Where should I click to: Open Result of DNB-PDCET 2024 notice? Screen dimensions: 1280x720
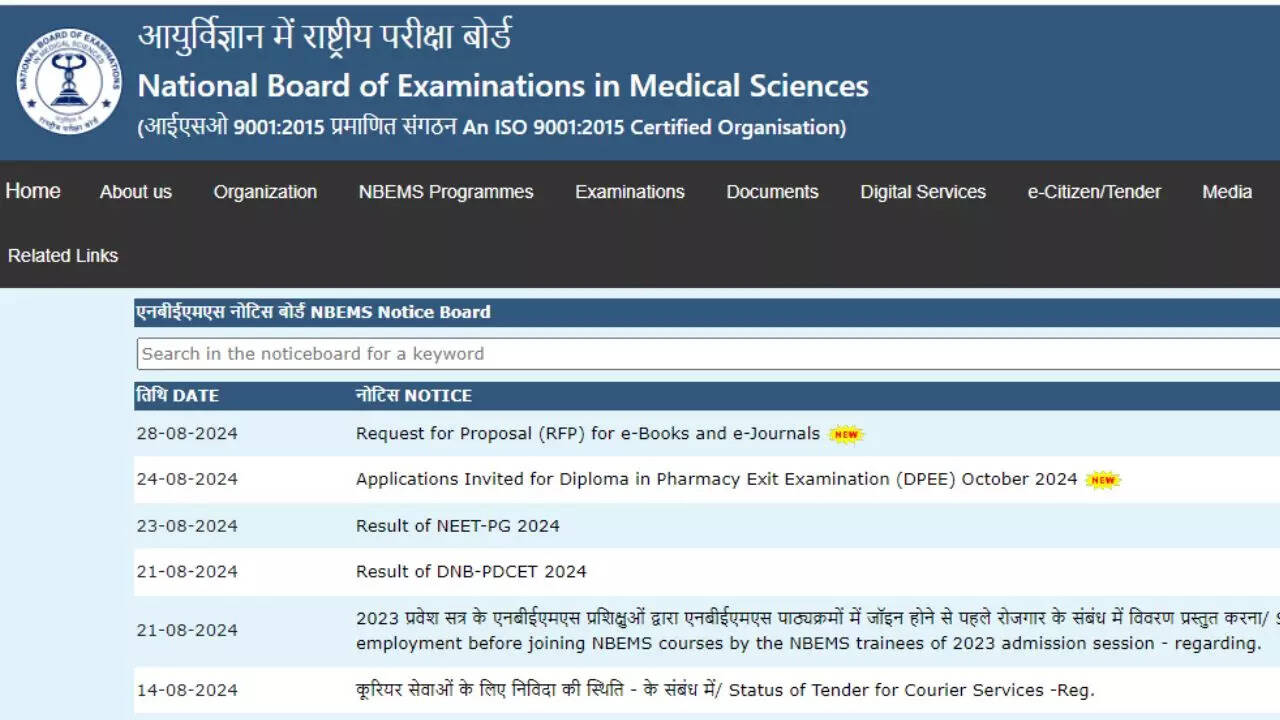pyautogui.click(x=470, y=572)
